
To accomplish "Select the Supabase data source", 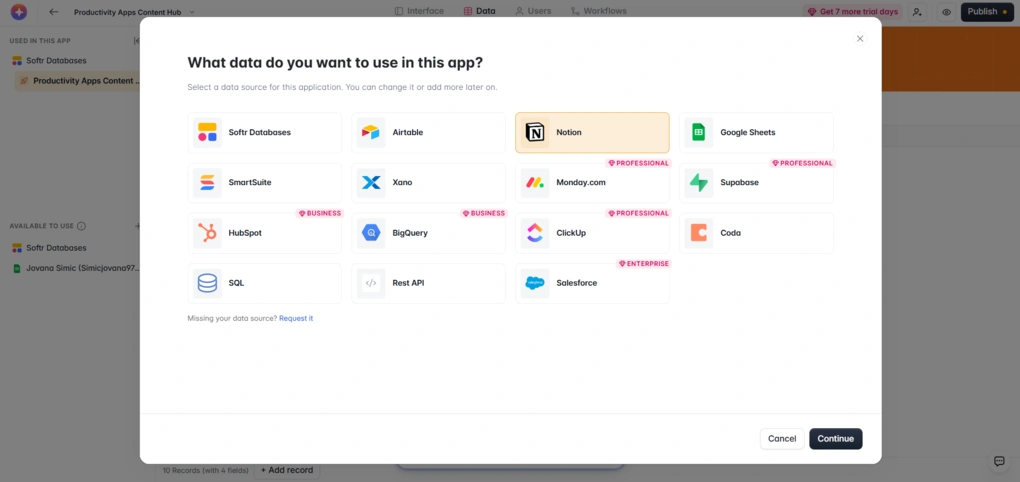I will [757, 183].
